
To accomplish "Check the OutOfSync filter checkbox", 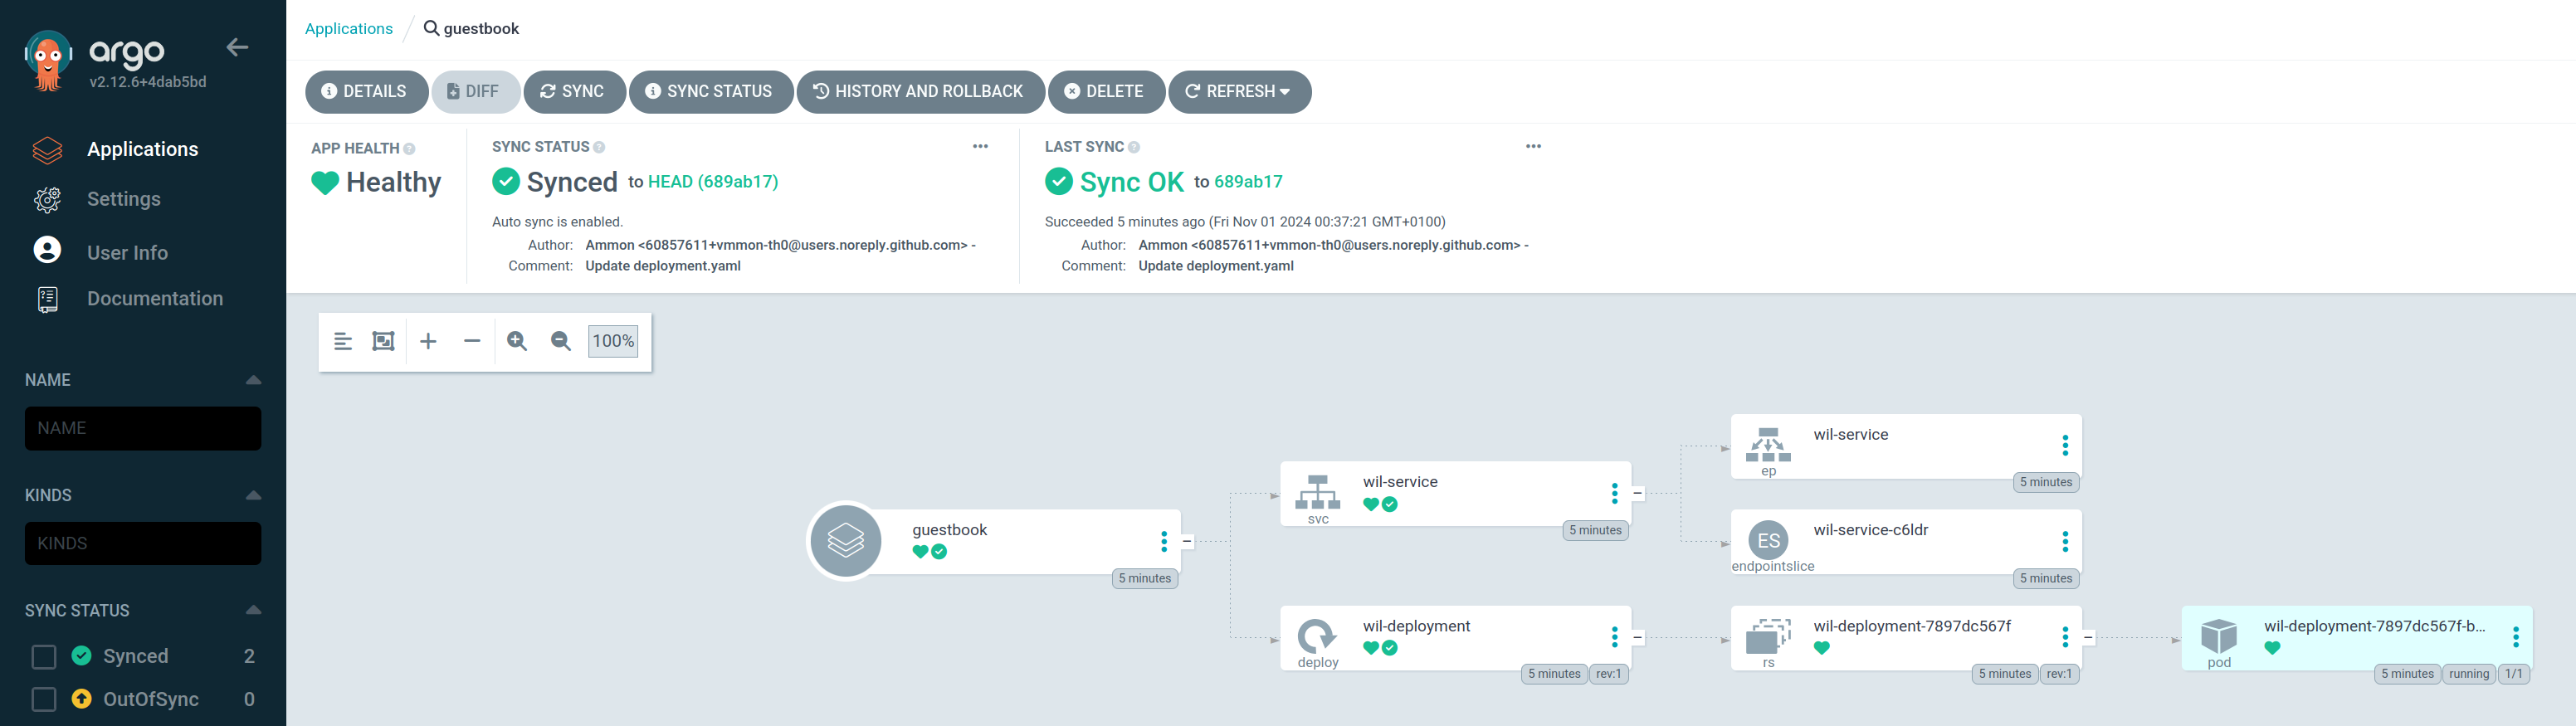I will [x=44, y=699].
